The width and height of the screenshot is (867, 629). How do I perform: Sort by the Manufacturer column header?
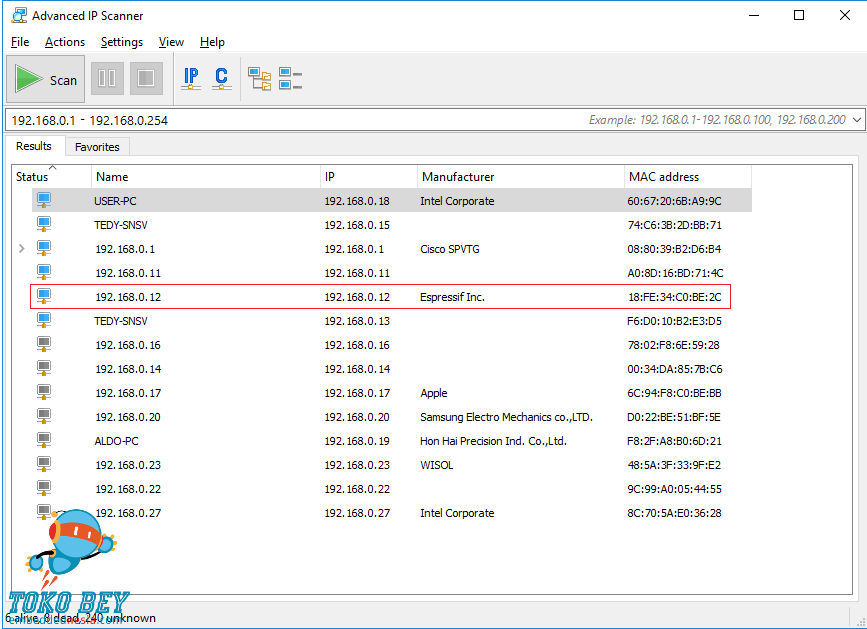pos(521,177)
